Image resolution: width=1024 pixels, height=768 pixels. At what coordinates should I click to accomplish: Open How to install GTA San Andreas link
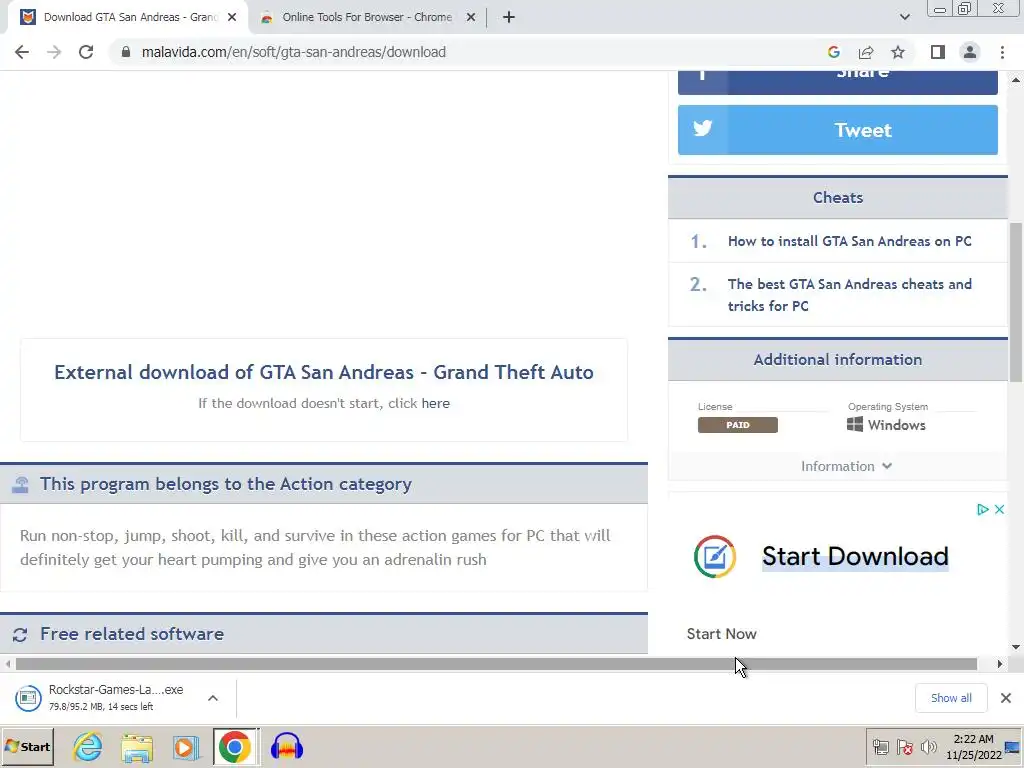pos(850,241)
